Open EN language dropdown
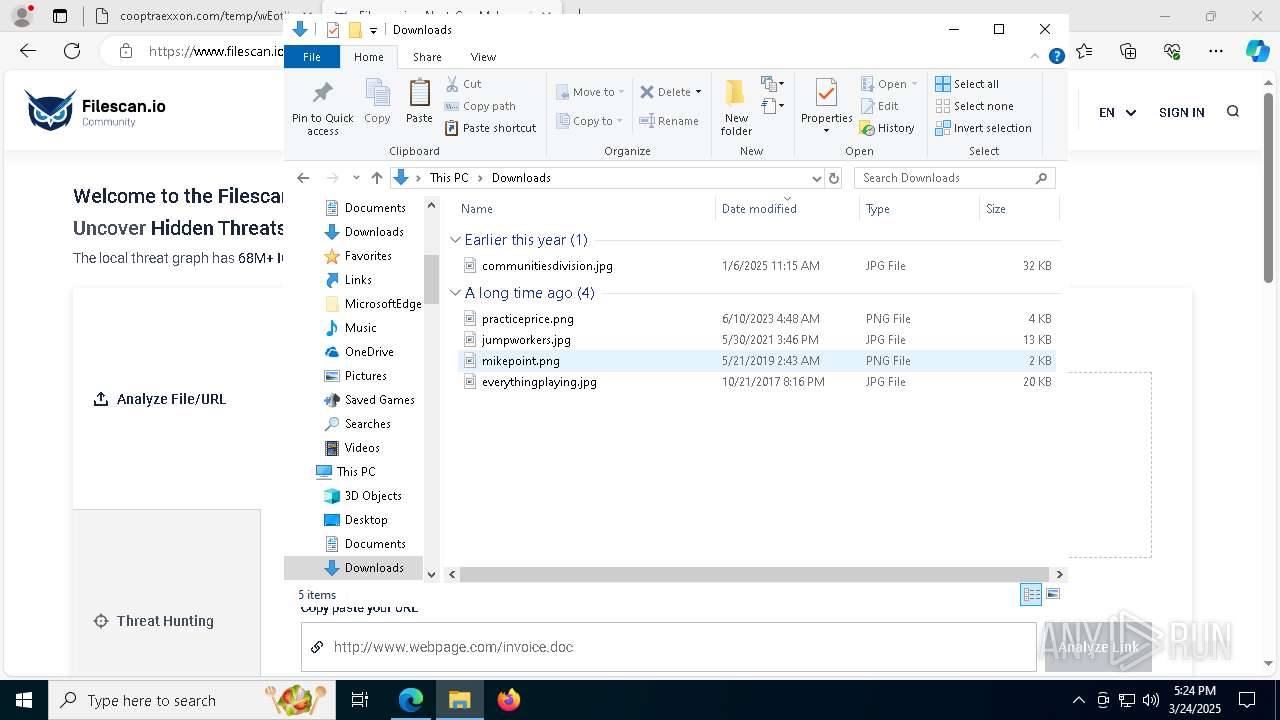 coord(1118,113)
